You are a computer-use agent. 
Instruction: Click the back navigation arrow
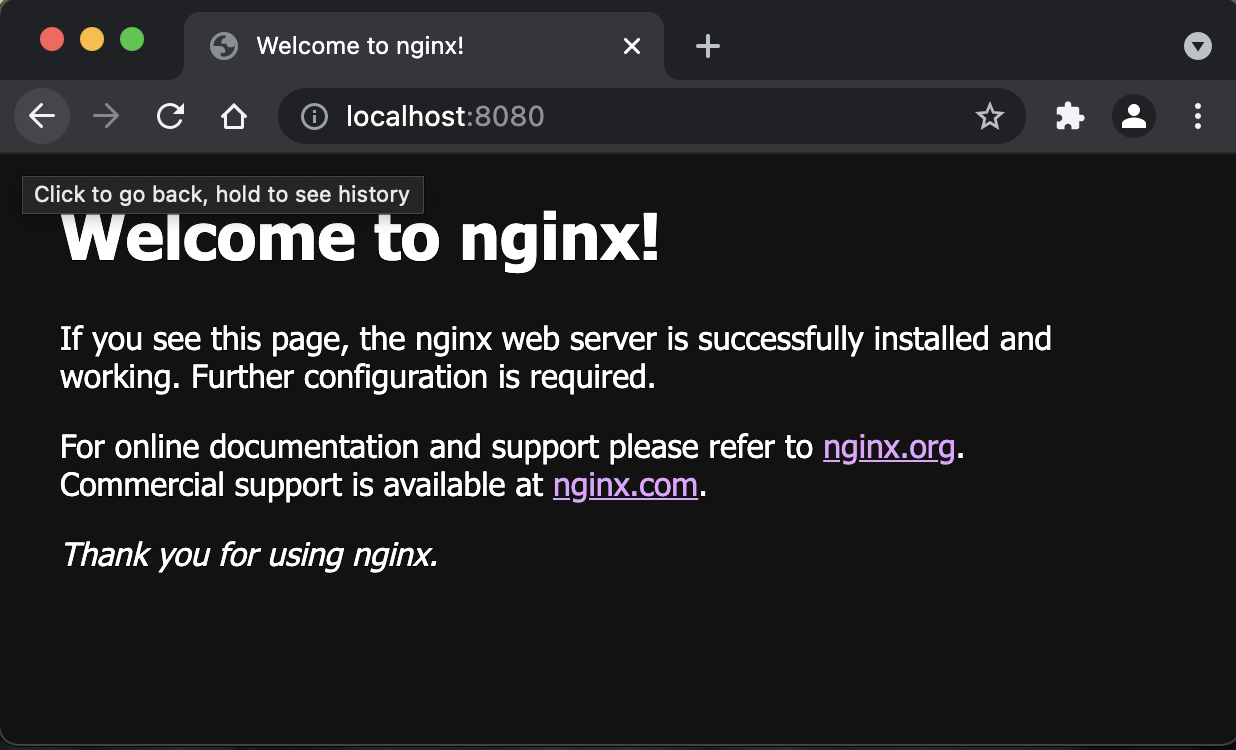(x=42, y=116)
